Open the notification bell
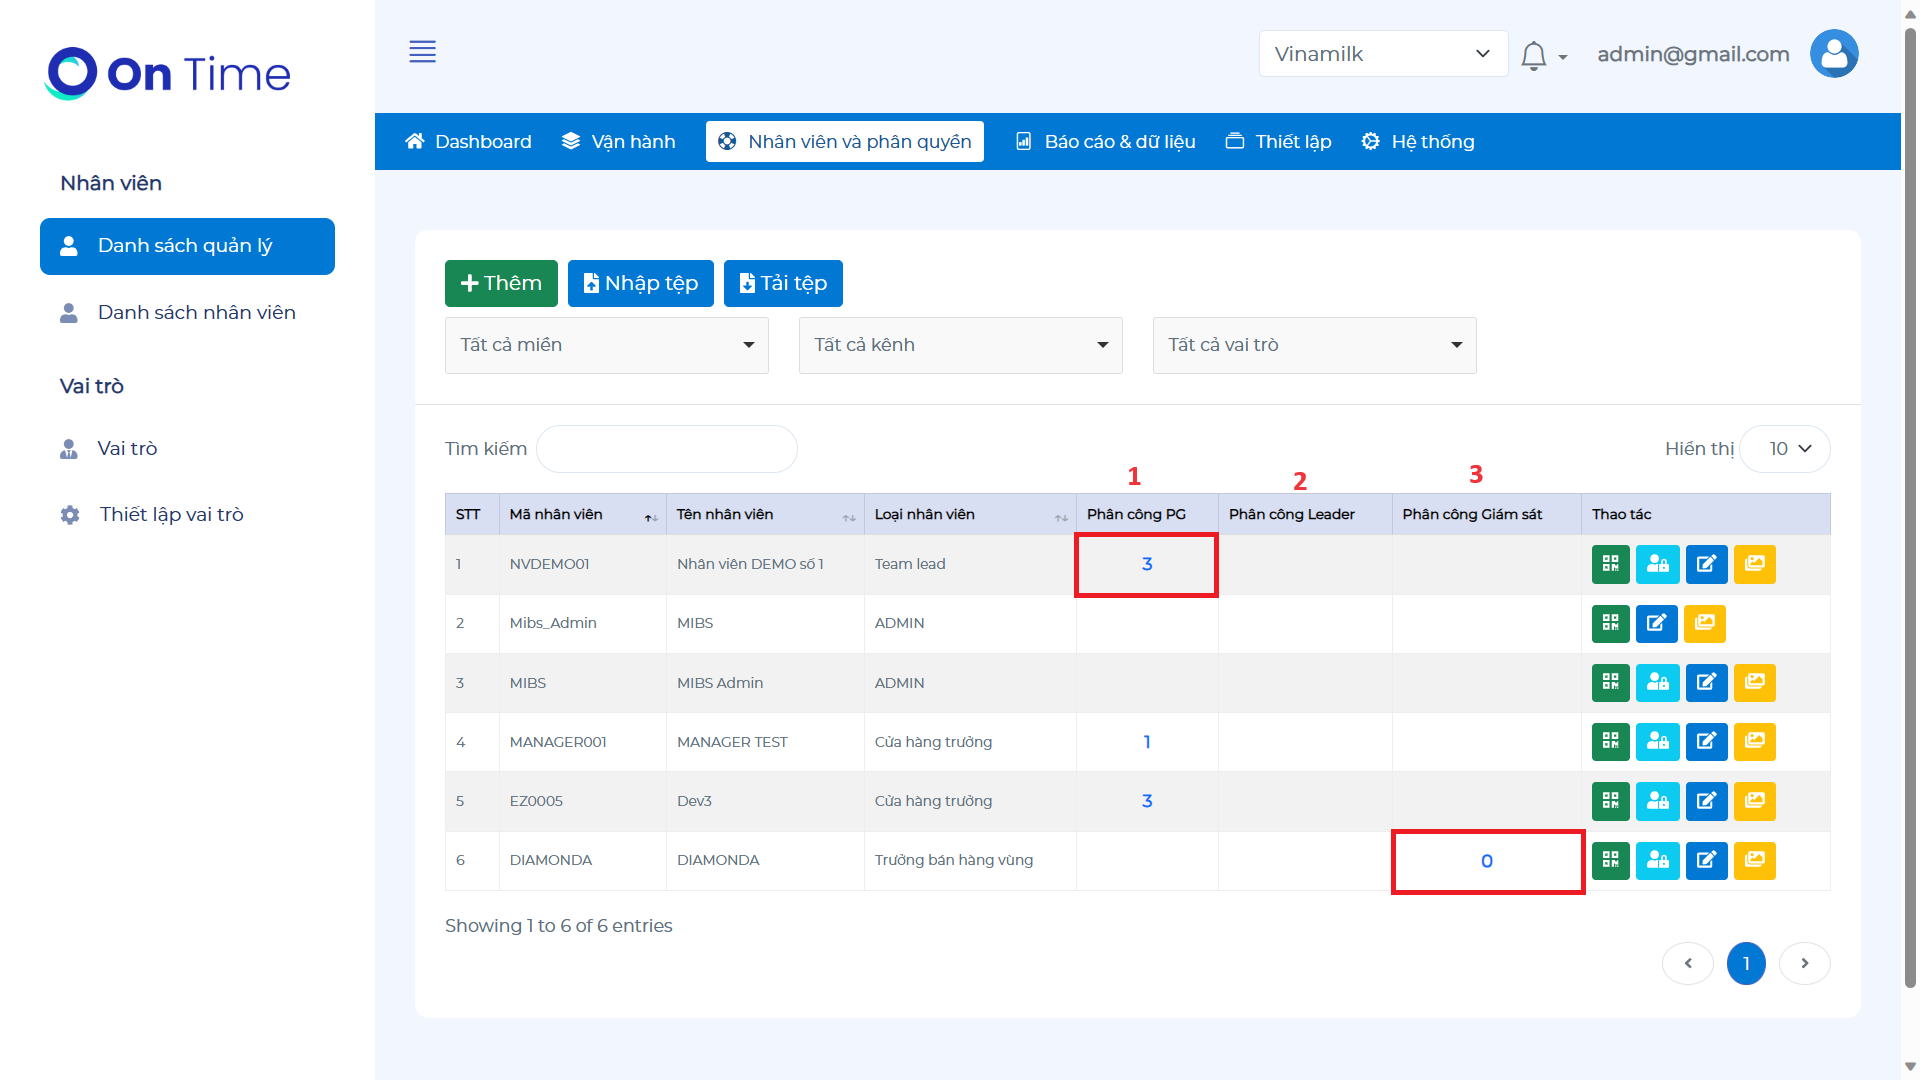 pos(1533,55)
